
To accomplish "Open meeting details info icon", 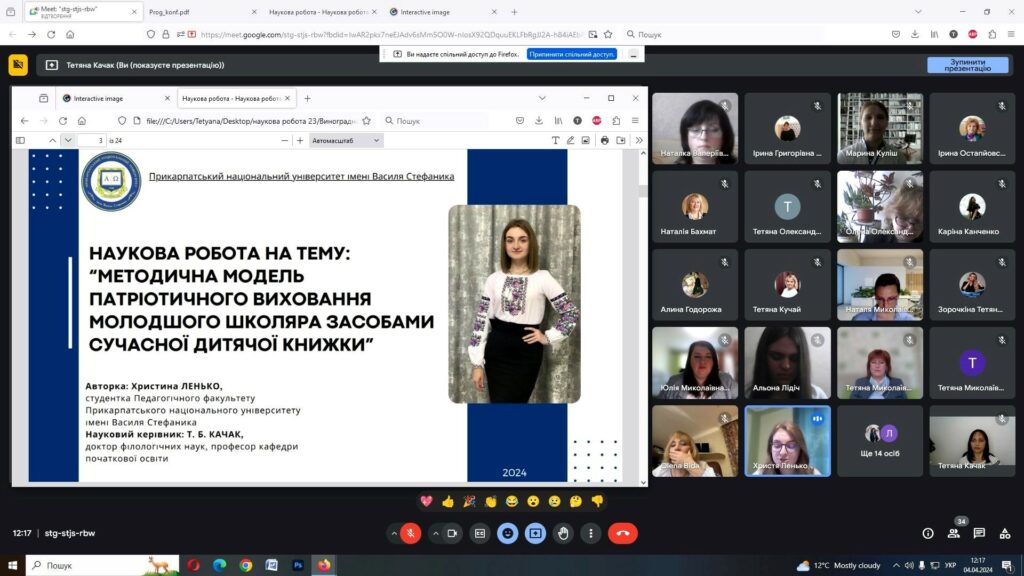I will tap(928, 534).
